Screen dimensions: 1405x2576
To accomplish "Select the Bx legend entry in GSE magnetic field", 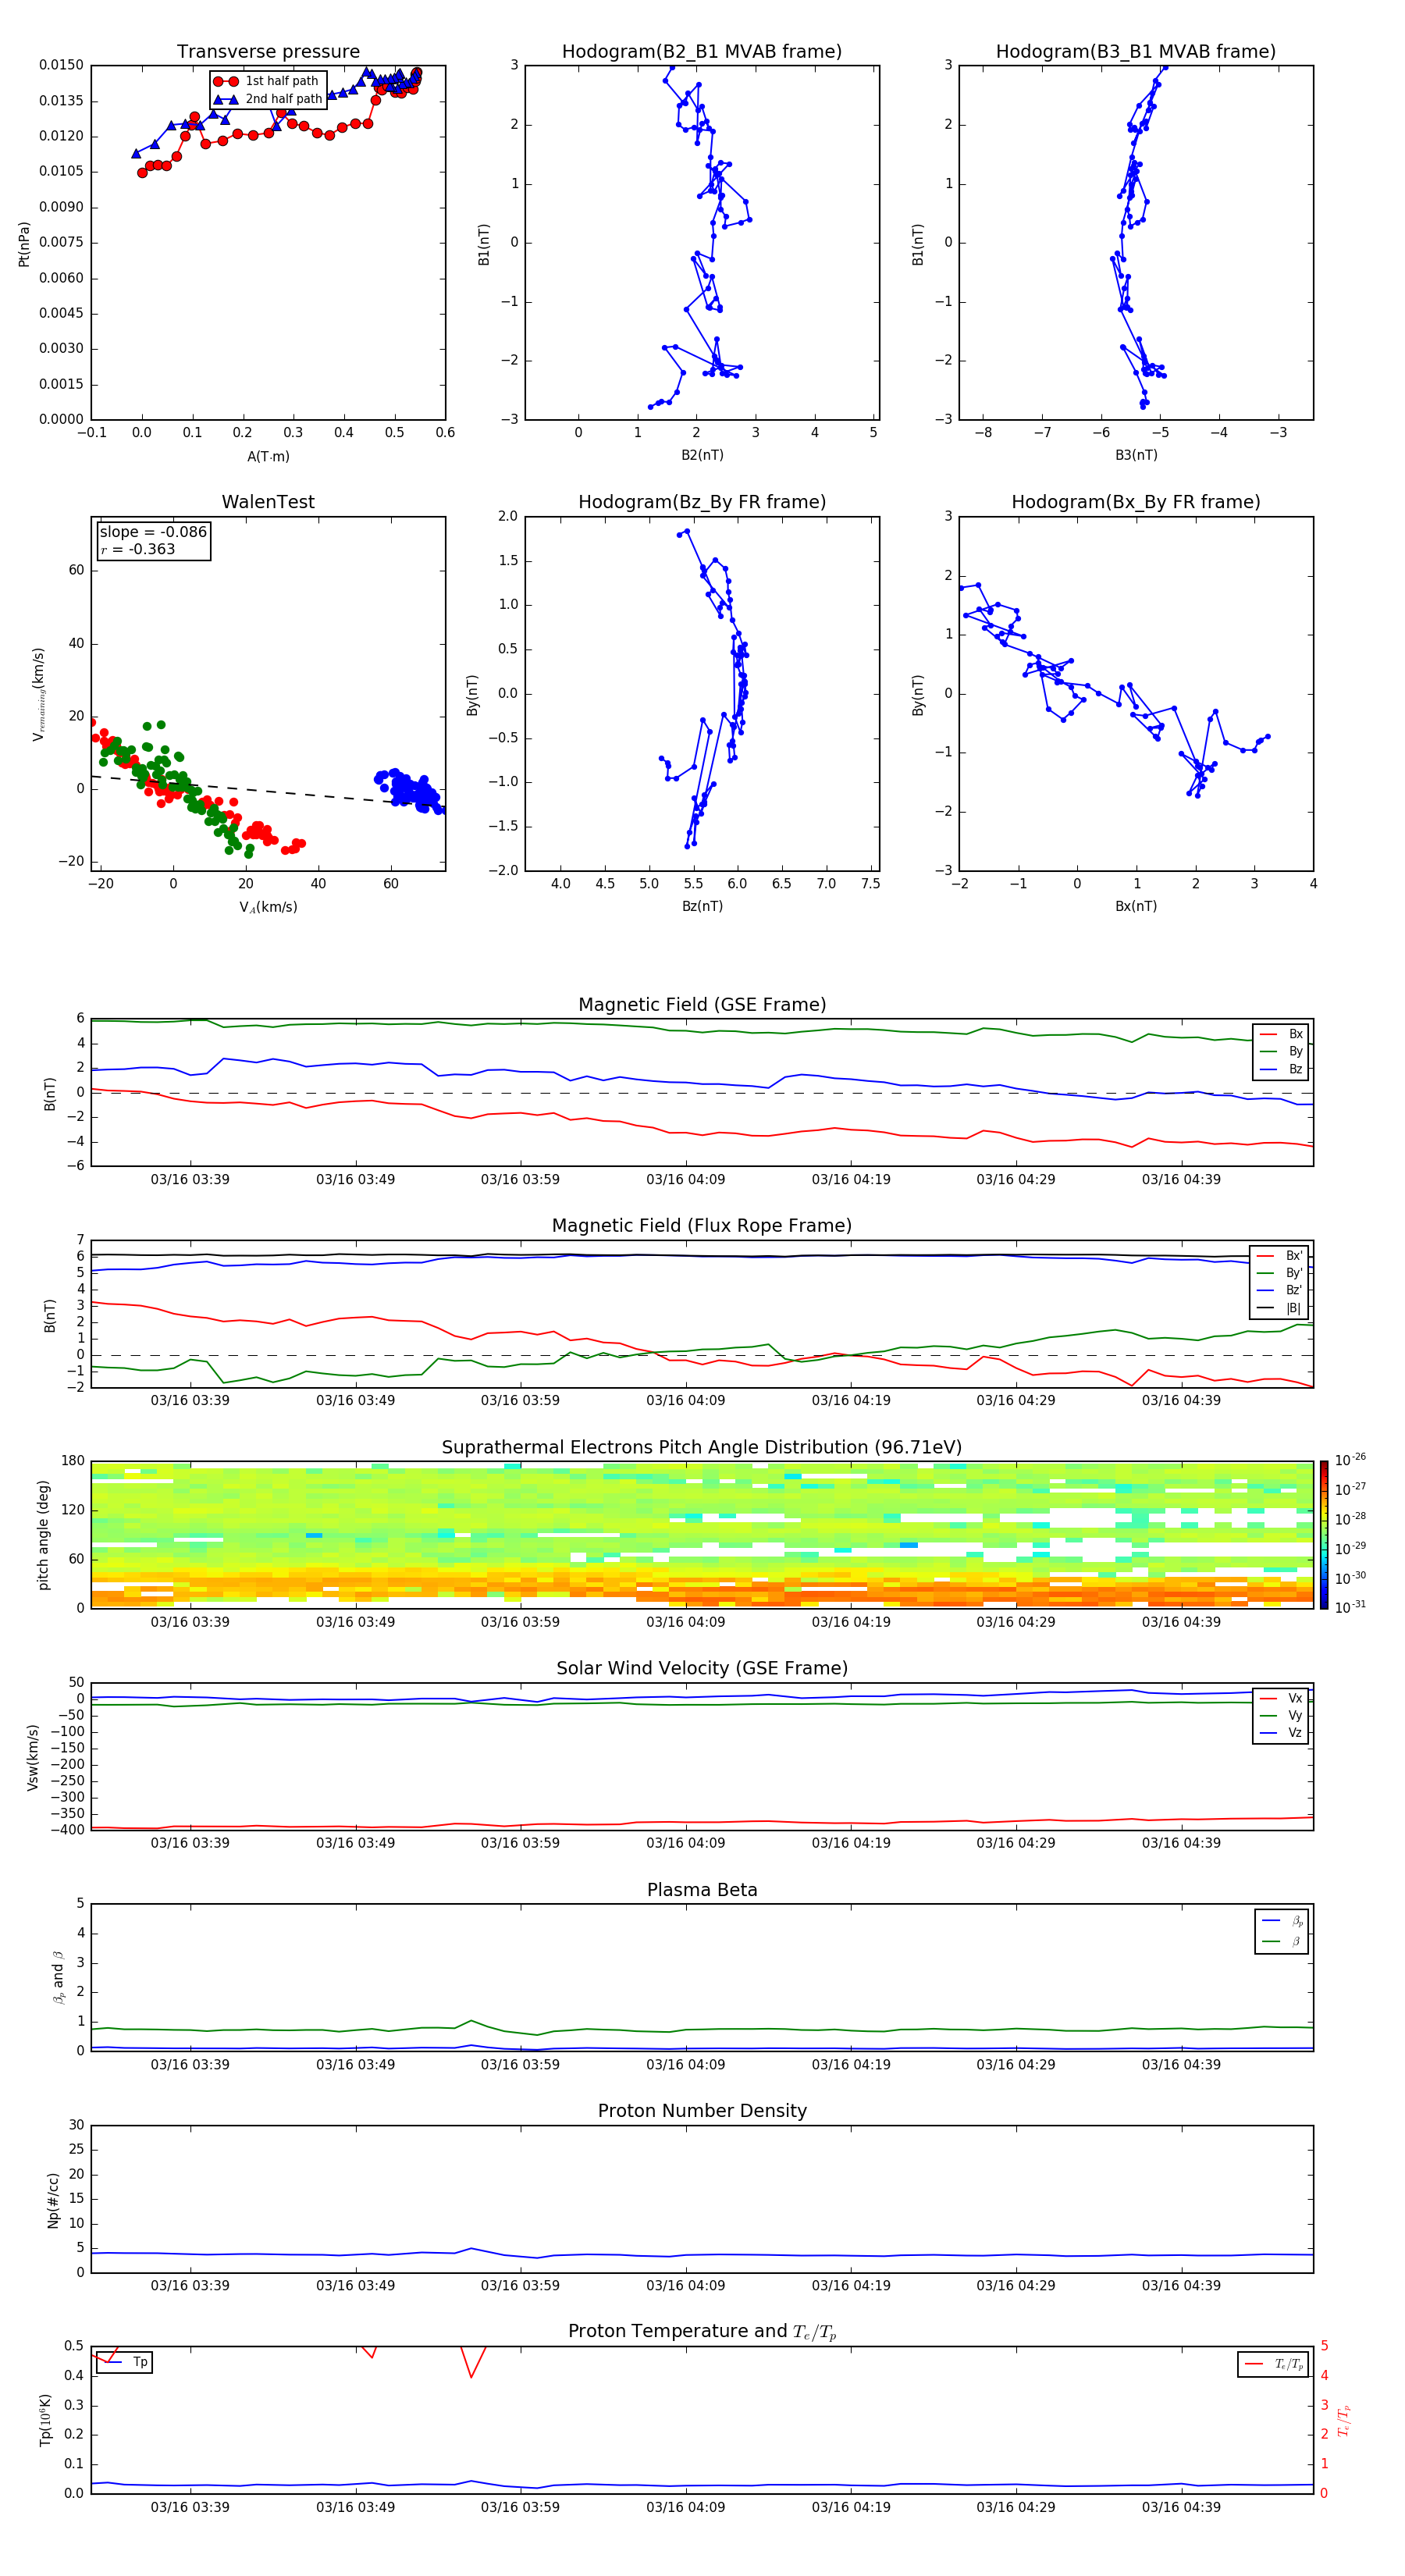I will [x=1281, y=1034].
